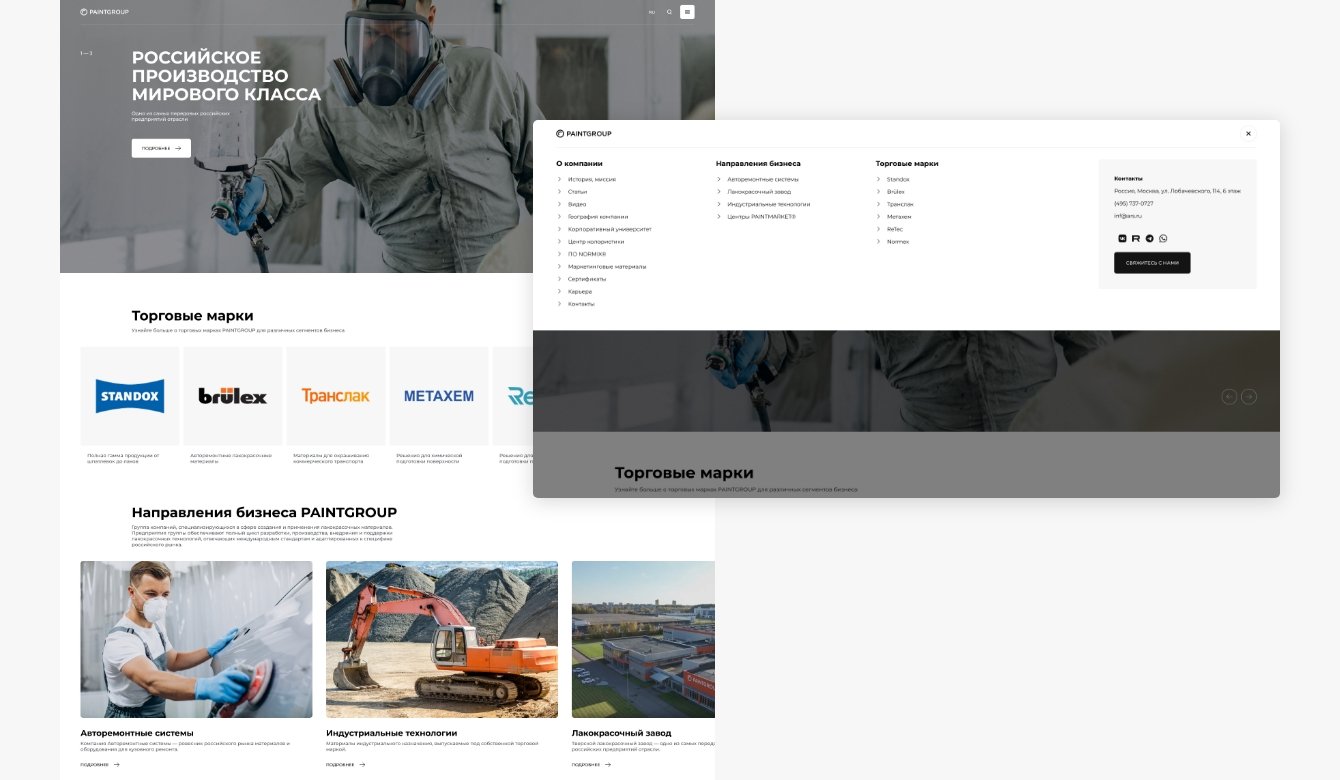Click the Авторемонтные системы card title
This screenshot has height=780, width=1340.
click(137, 733)
